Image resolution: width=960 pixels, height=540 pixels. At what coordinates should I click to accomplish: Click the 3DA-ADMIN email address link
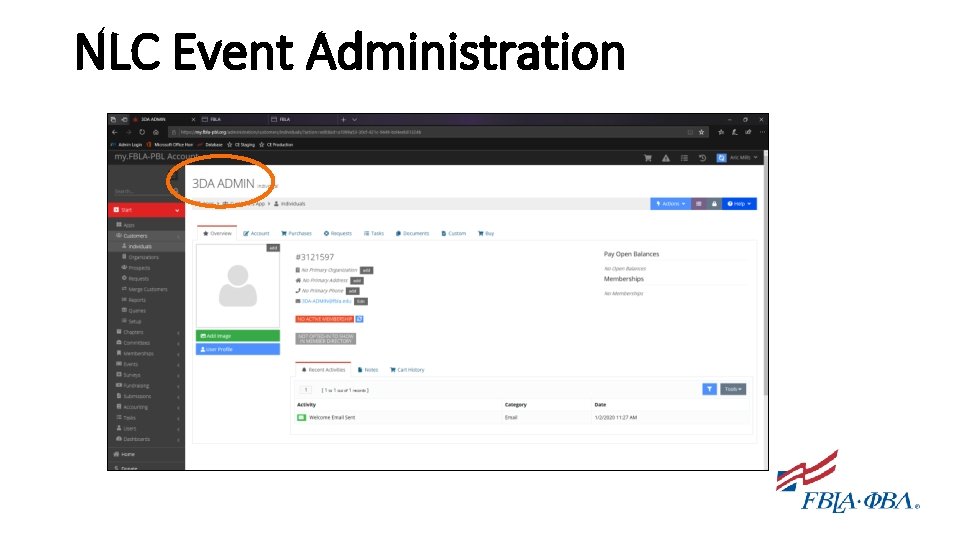(x=326, y=301)
